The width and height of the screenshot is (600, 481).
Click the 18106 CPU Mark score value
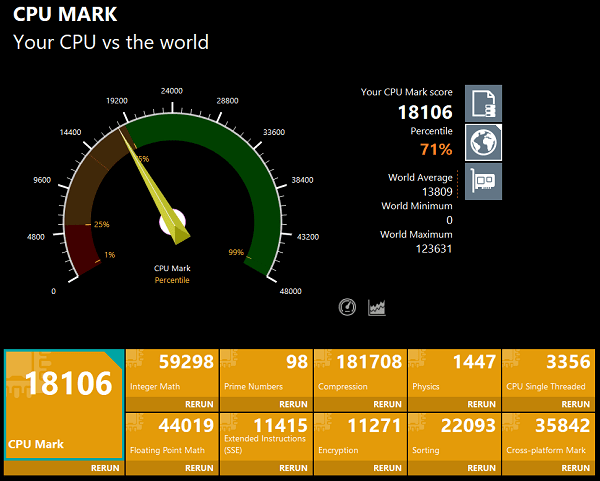point(425,112)
